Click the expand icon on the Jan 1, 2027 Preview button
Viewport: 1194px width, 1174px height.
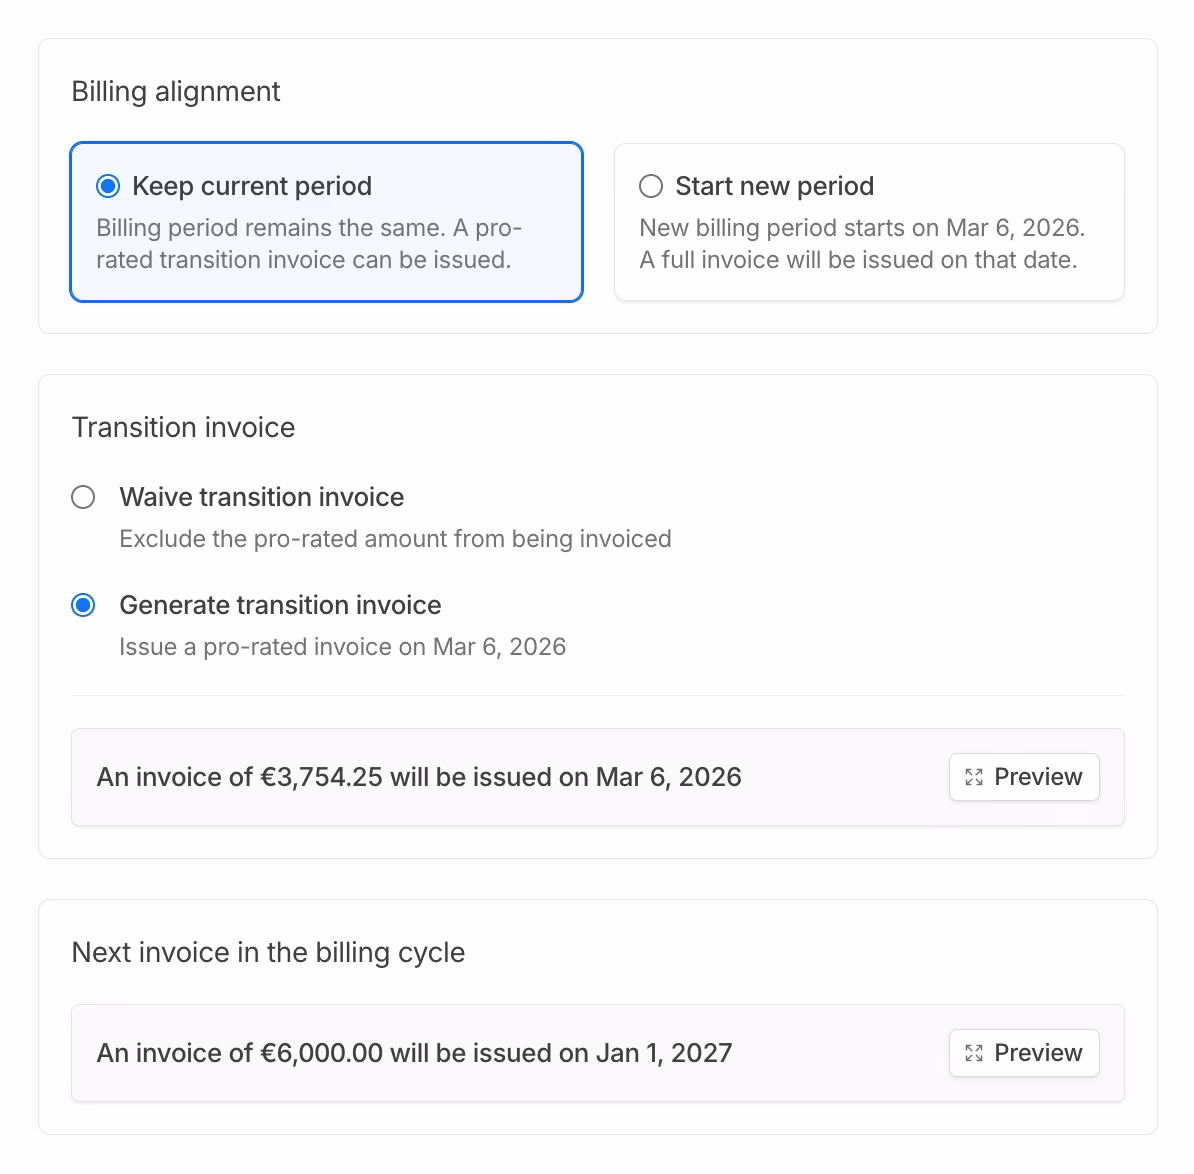[x=974, y=1052]
